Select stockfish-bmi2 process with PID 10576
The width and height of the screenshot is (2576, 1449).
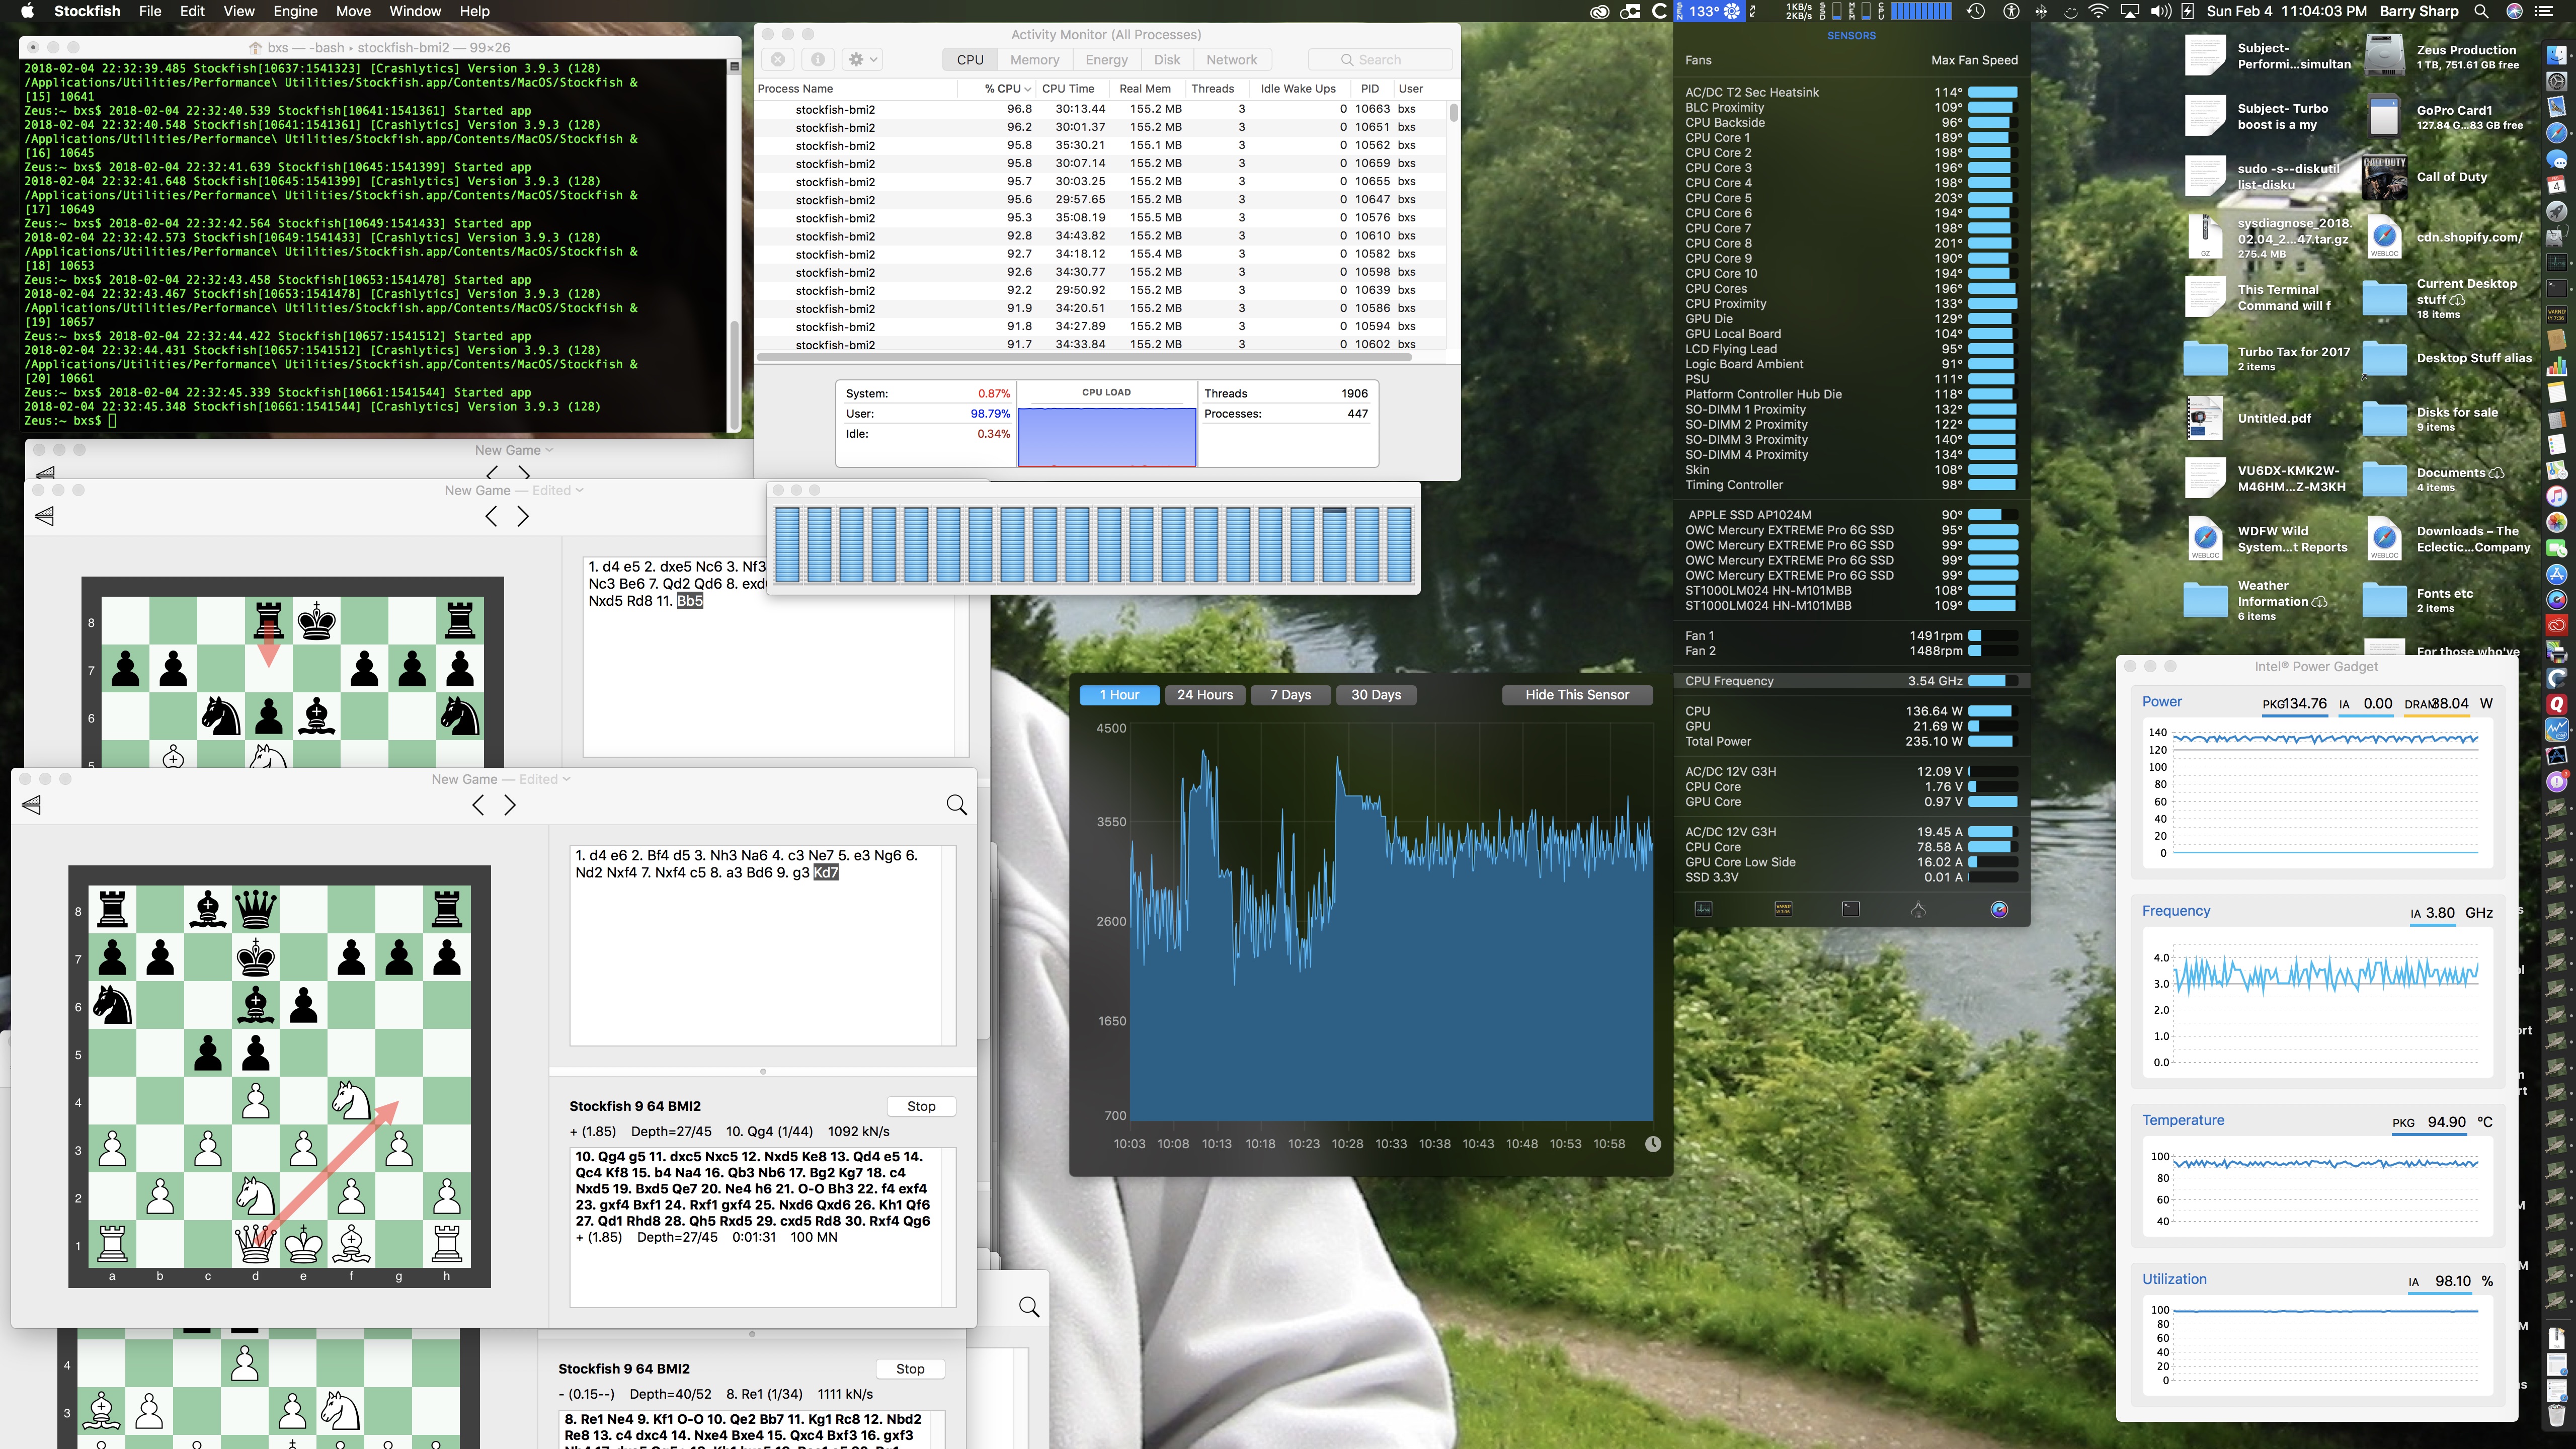[x=1100, y=217]
